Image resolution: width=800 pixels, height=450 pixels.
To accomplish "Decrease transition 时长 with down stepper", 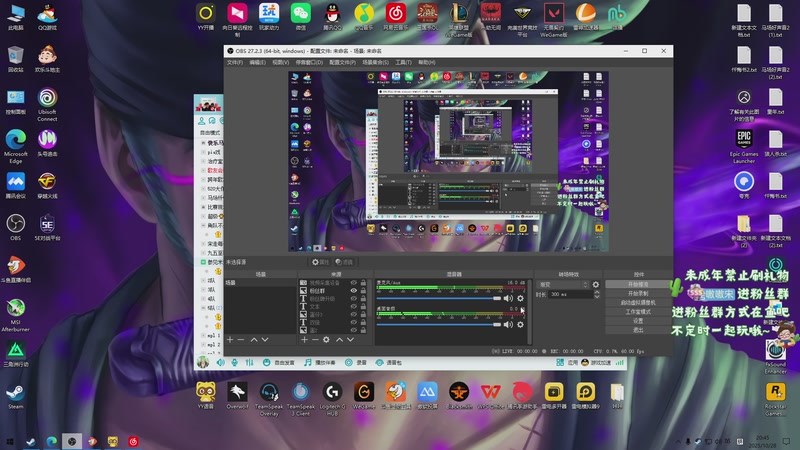I will click(x=596, y=296).
